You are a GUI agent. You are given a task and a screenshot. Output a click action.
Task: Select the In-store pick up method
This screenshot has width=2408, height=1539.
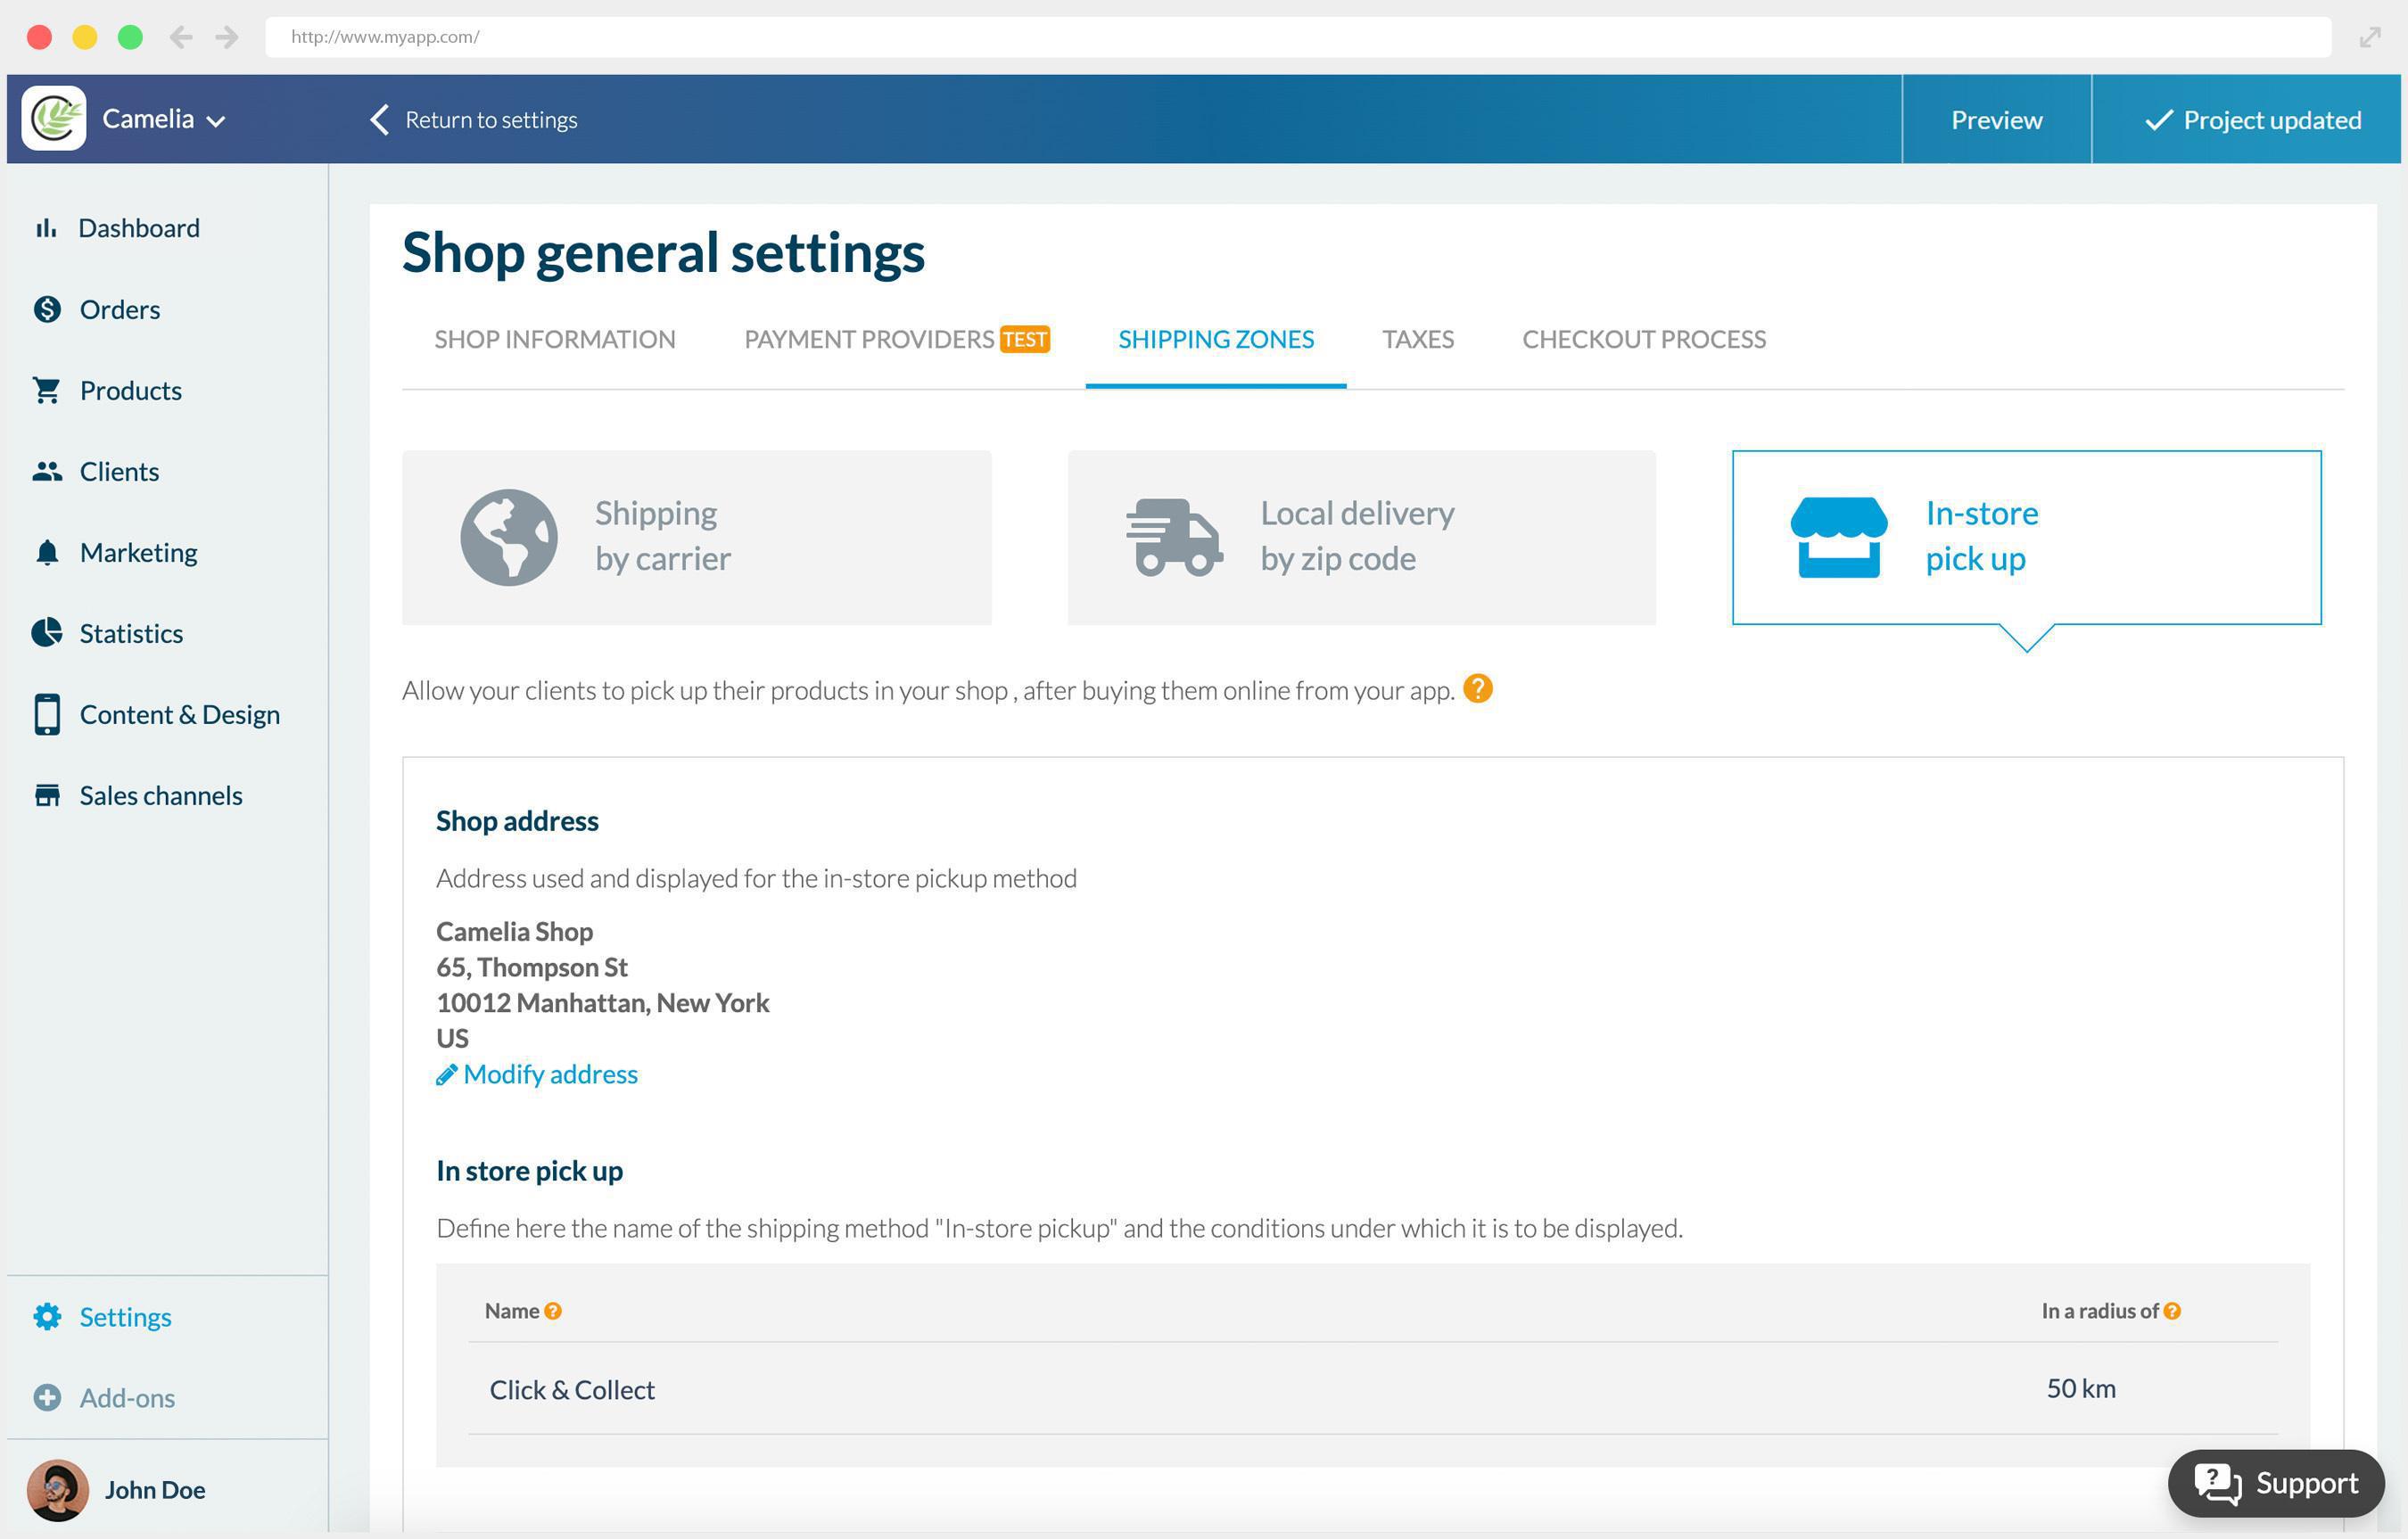click(x=2025, y=537)
